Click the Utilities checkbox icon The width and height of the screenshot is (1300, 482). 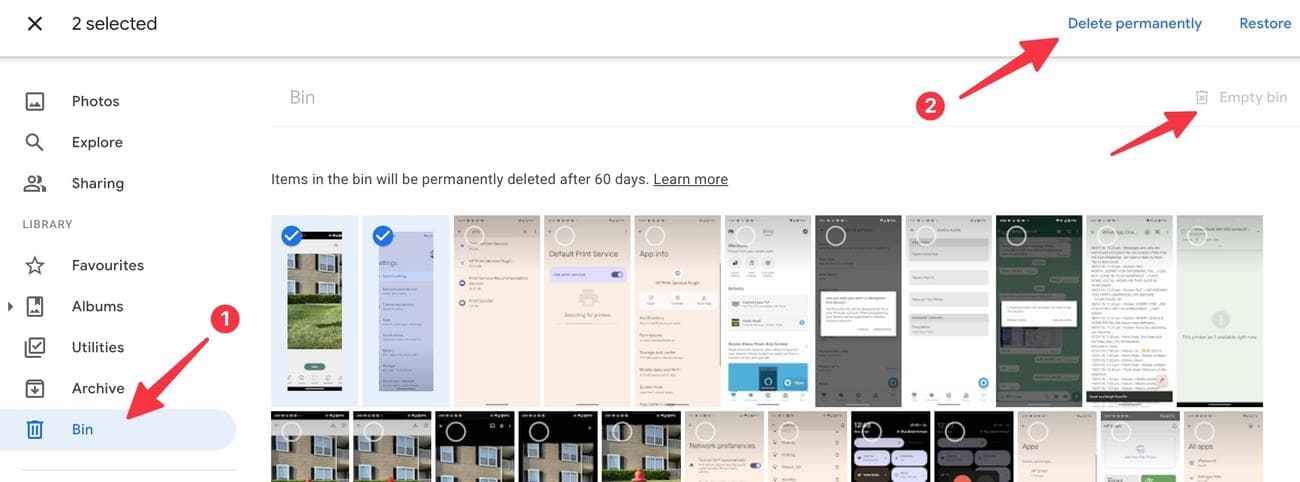tap(35, 347)
